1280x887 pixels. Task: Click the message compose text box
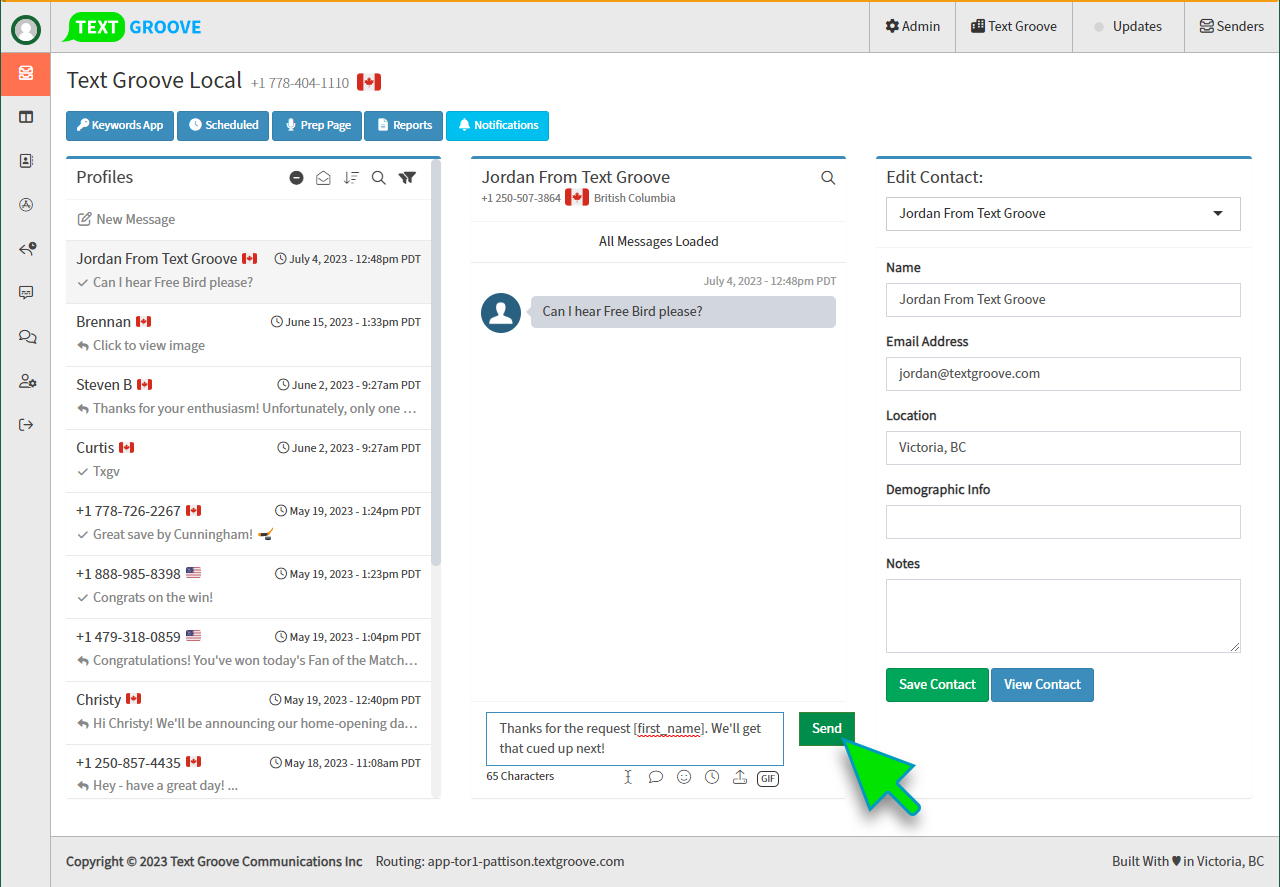[x=635, y=739]
